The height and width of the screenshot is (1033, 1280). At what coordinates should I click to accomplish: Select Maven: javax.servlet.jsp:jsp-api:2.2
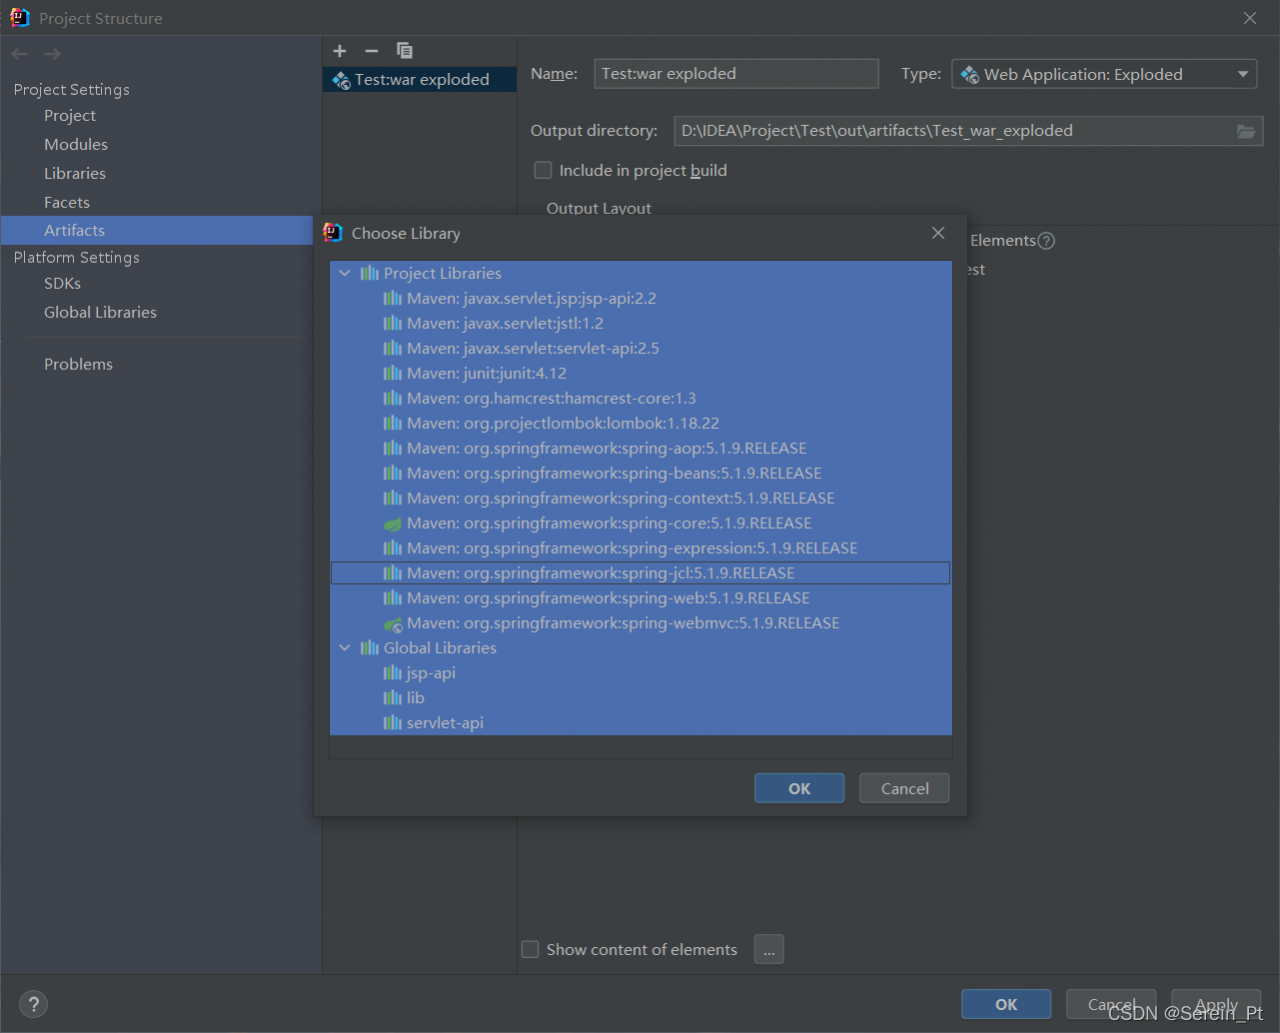click(640, 299)
